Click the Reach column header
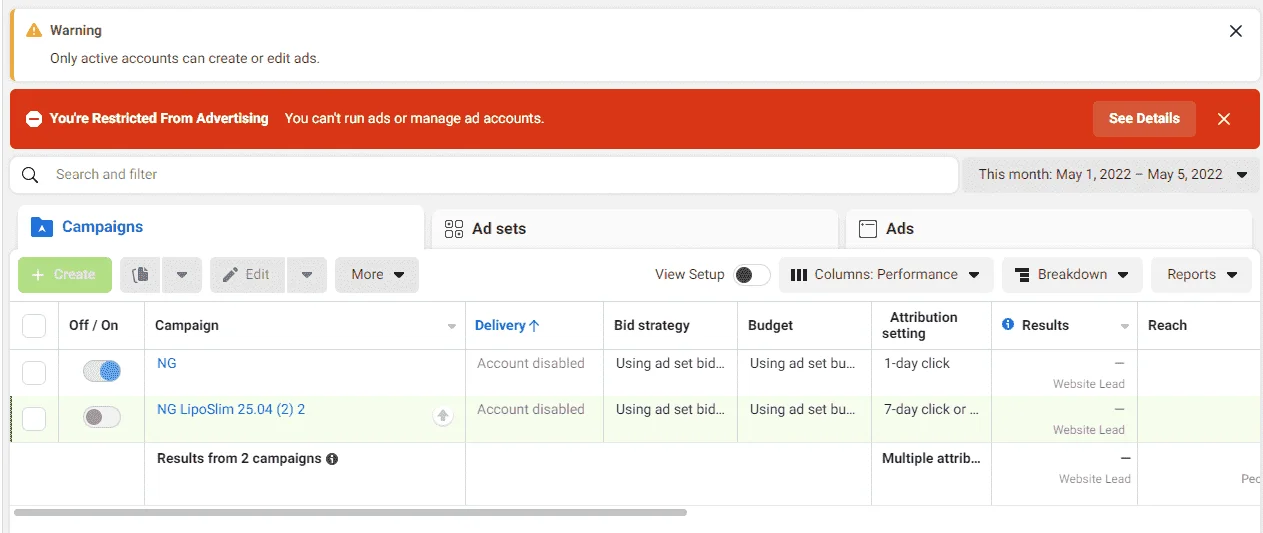This screenshot has width=1263, height=533. (x=1167, y=326)
